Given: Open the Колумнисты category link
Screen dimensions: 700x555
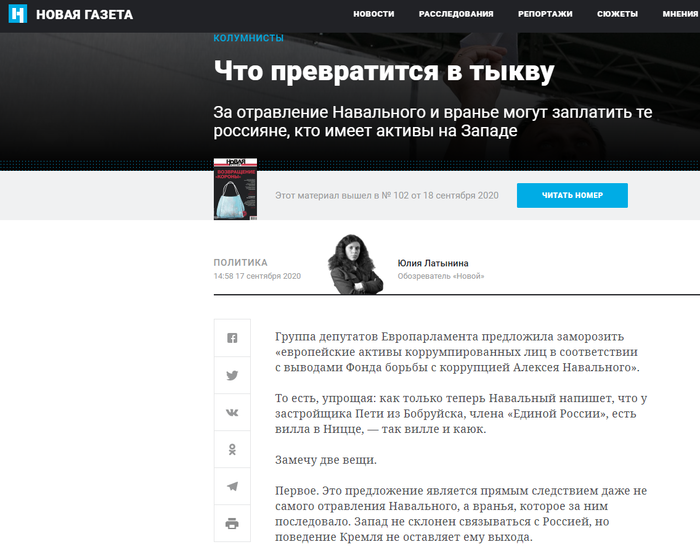Looking at the screenshot, I should [248, 38].
